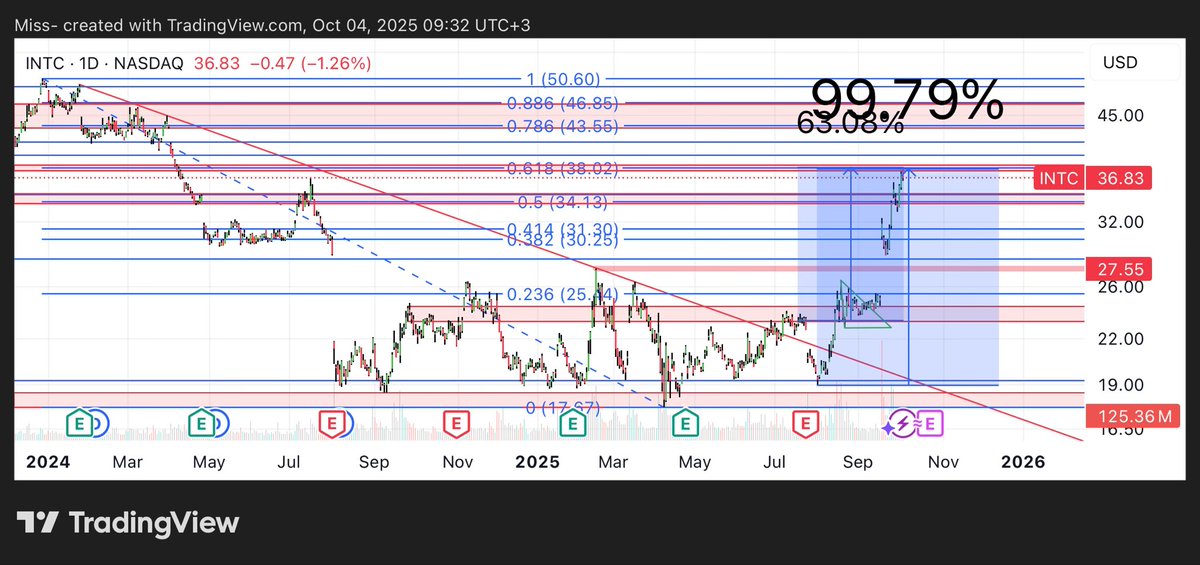Viewport: 1200px width, 565px height.
Task: Click the dividend marker next to the May 2024 earnings icon
Action: (222, 423)
